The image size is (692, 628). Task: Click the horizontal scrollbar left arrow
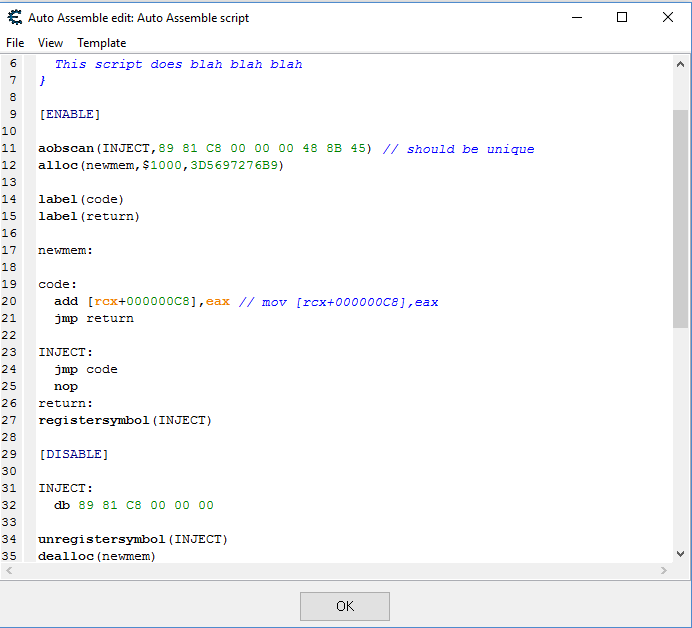click(10, 570)
